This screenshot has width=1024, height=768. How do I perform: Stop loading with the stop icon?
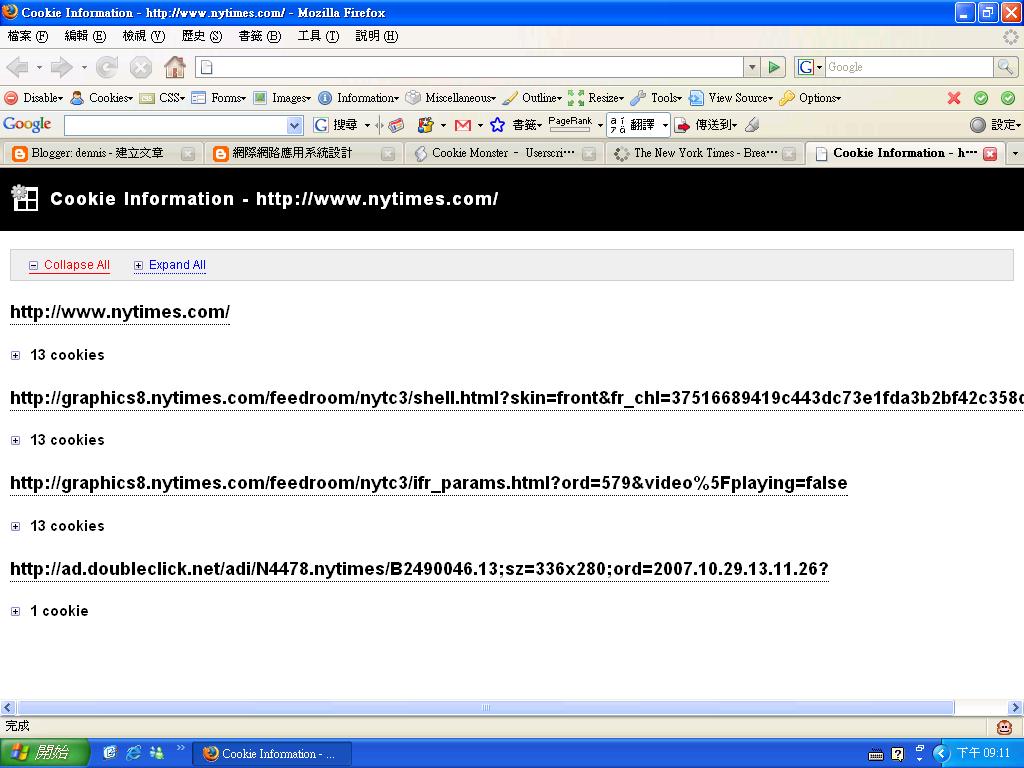pos(140,67)
